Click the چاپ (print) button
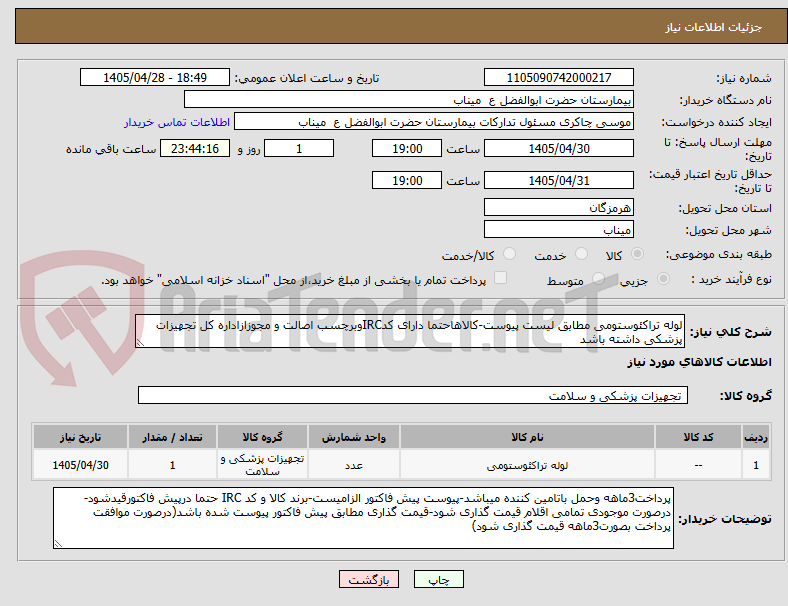Image resolution: width=788 pixels, height=606 pixels. coord(438,579)
